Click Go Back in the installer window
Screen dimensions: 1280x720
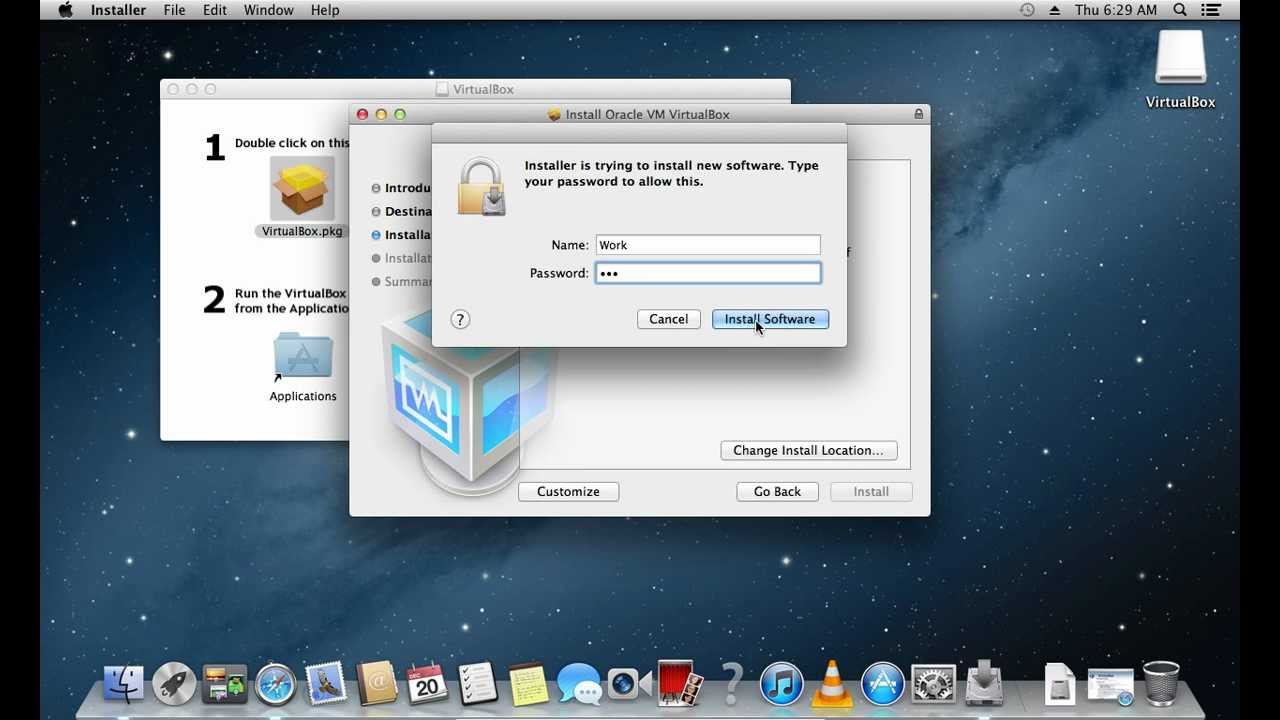[x=777, y=491]
